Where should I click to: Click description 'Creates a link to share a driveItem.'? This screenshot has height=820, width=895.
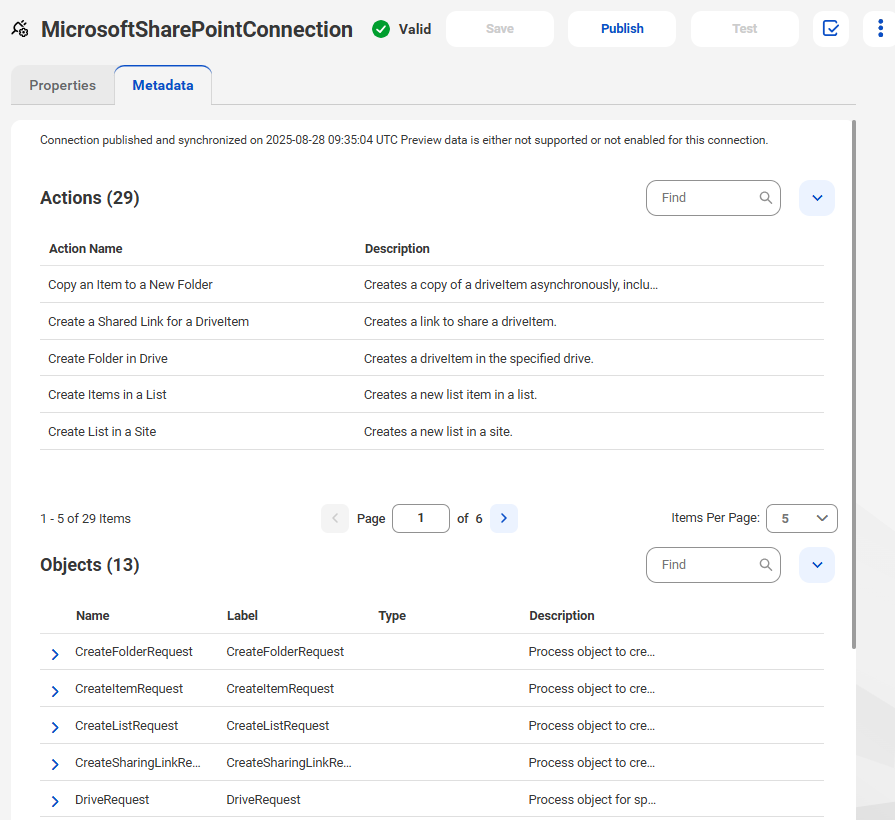[460, 321]
